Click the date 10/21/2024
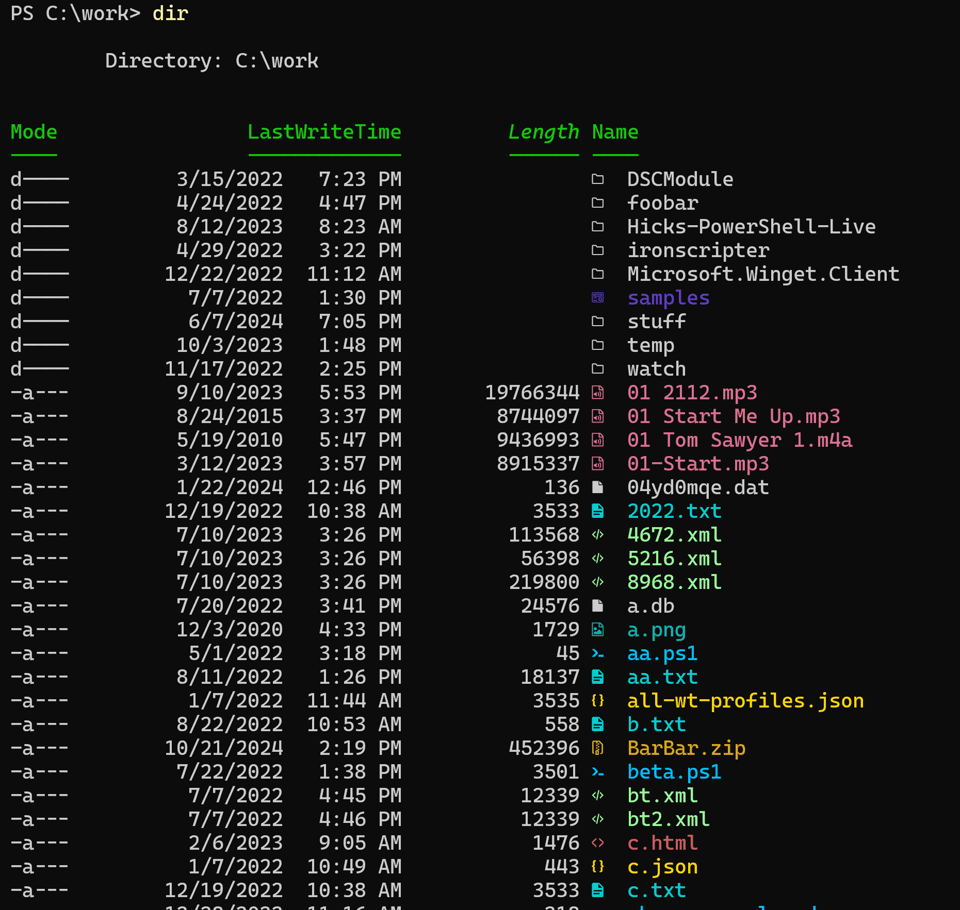 [223, 748]
